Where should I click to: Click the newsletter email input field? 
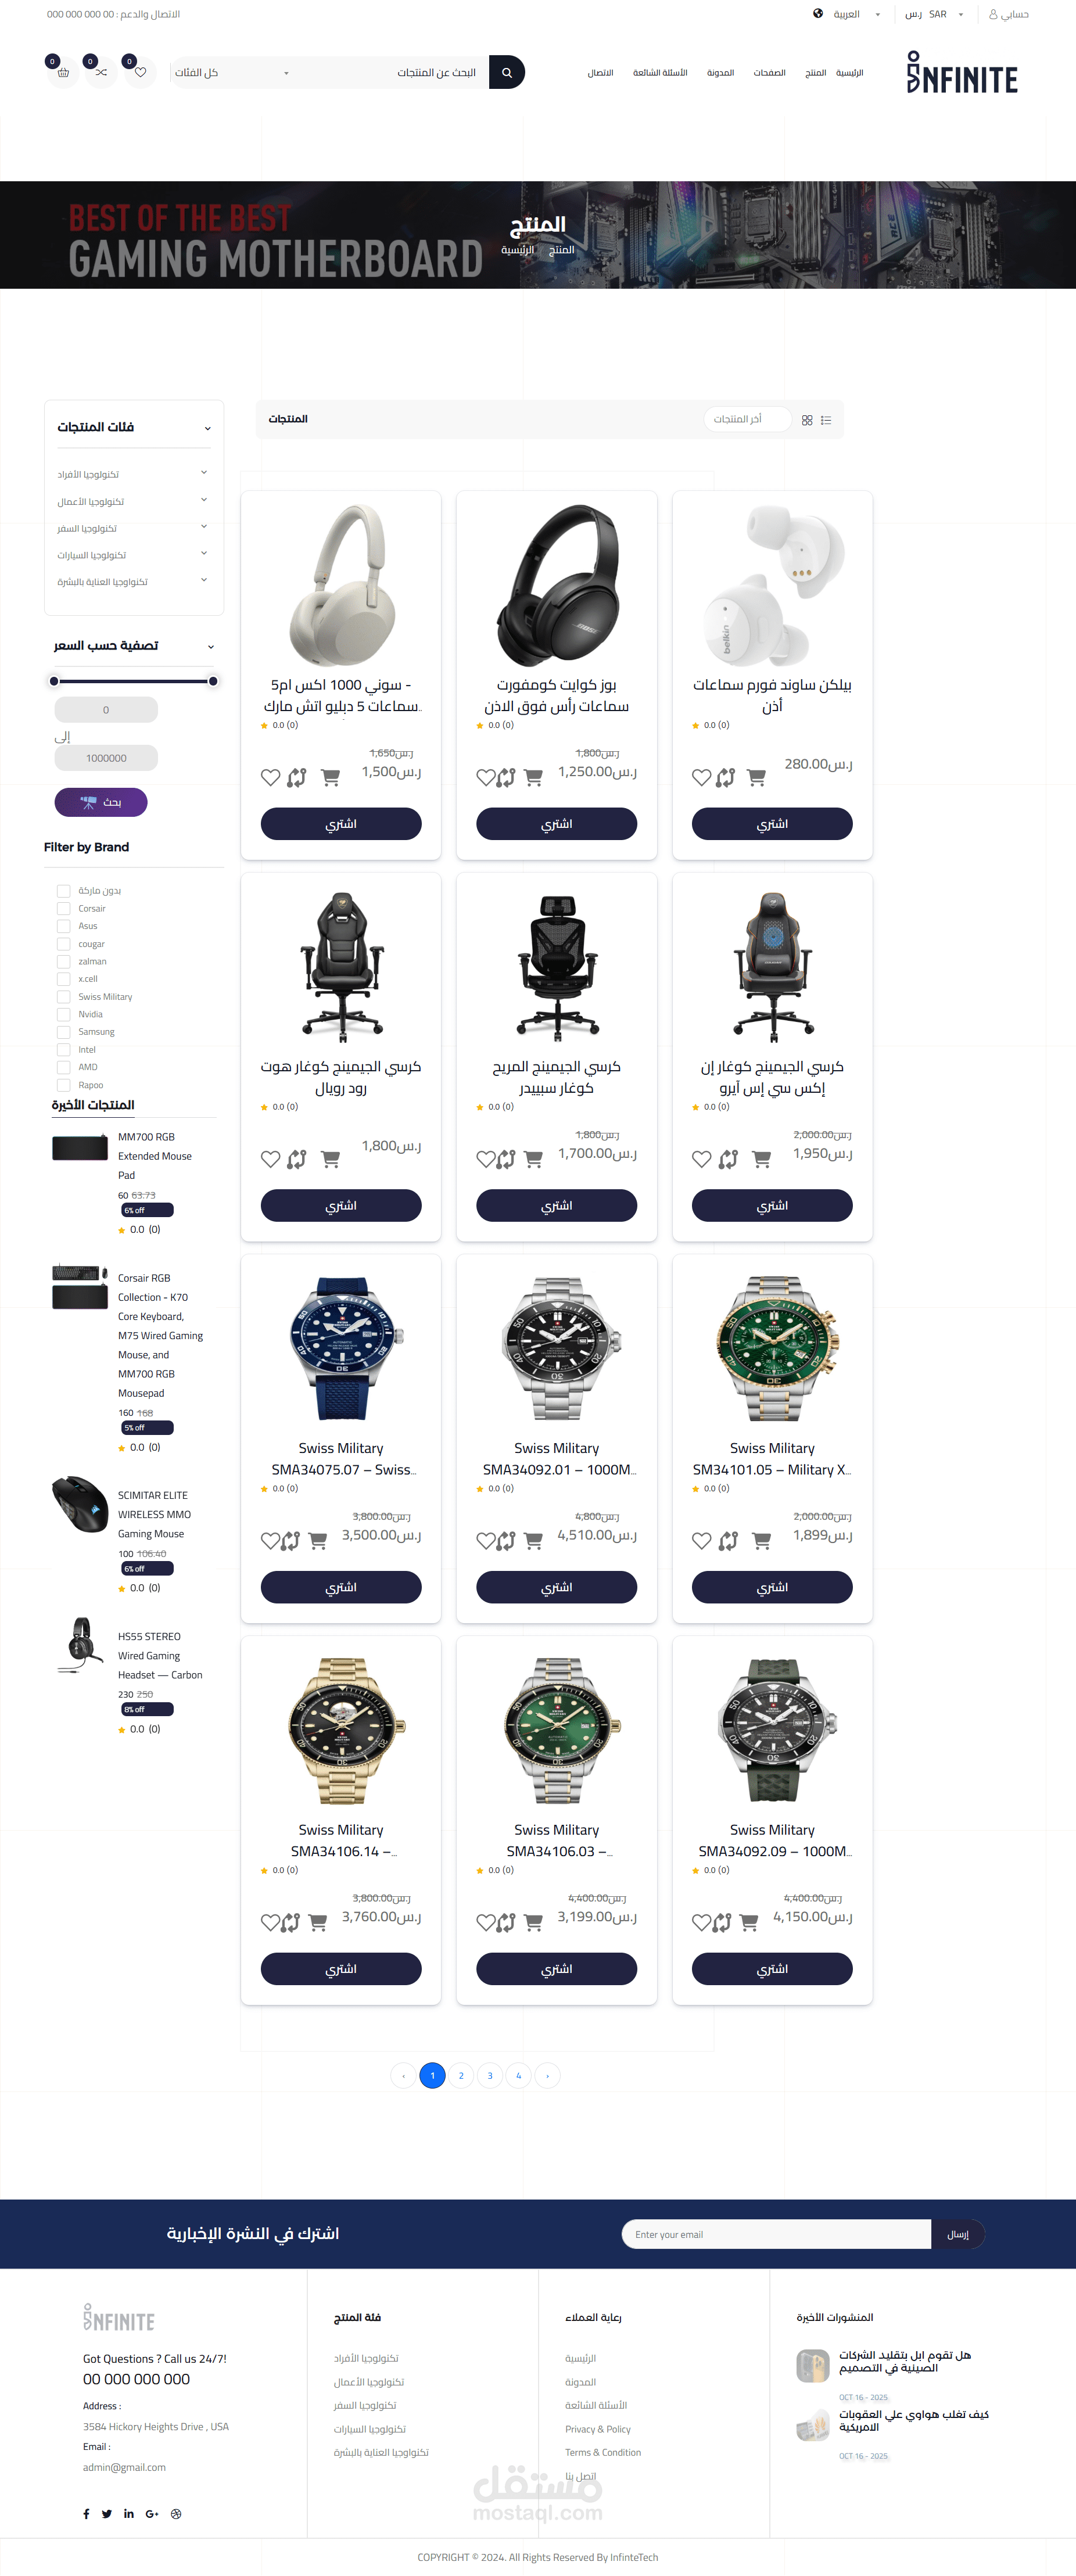pyautogui.click(x=776, y=2234)
